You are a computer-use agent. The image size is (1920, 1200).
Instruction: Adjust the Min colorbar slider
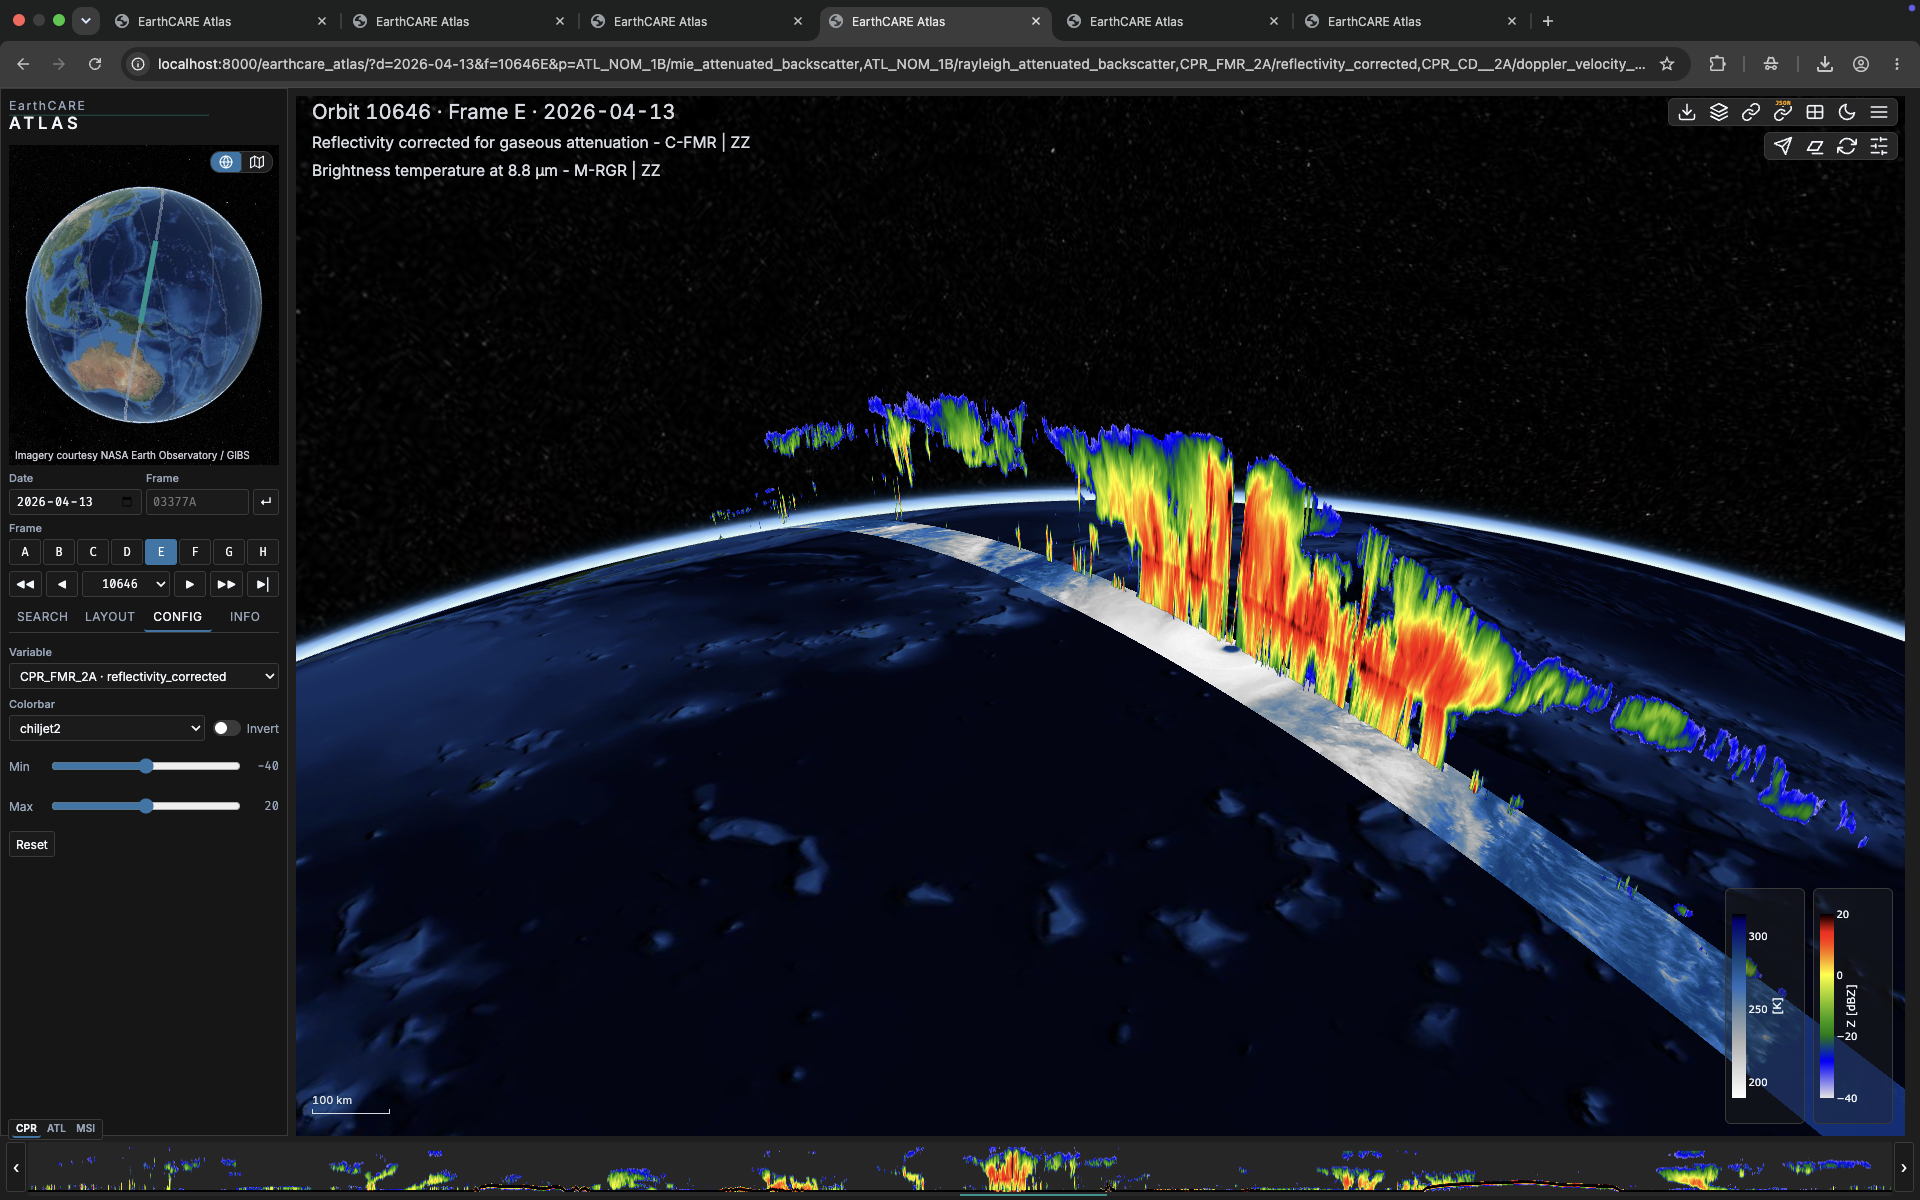[x=146, y=766]
